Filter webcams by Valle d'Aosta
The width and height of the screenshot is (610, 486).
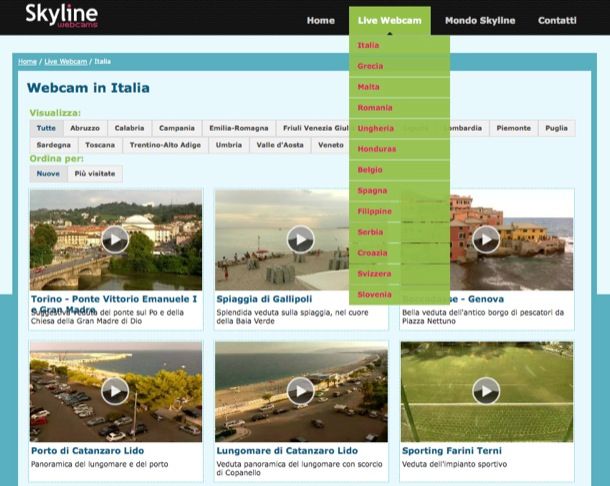(x=280, y=145)
